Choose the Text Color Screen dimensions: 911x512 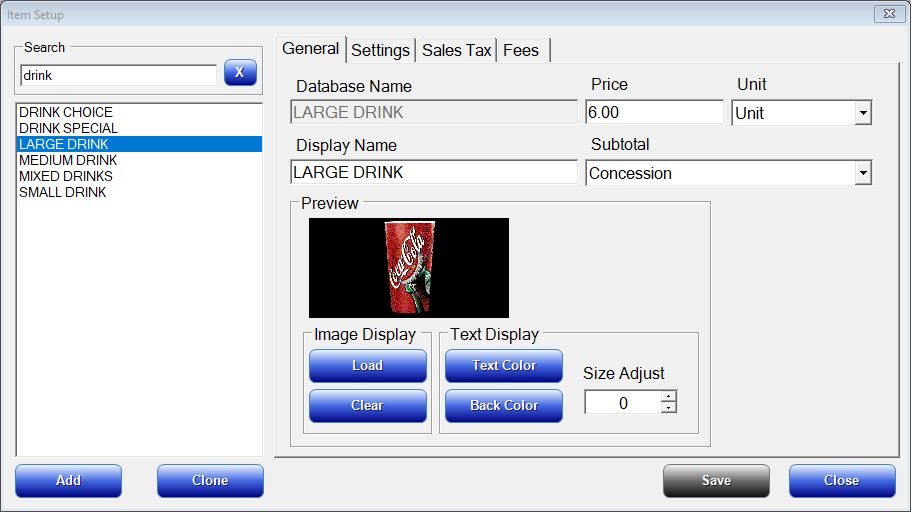pyautogui.click(x=504, y=366)
